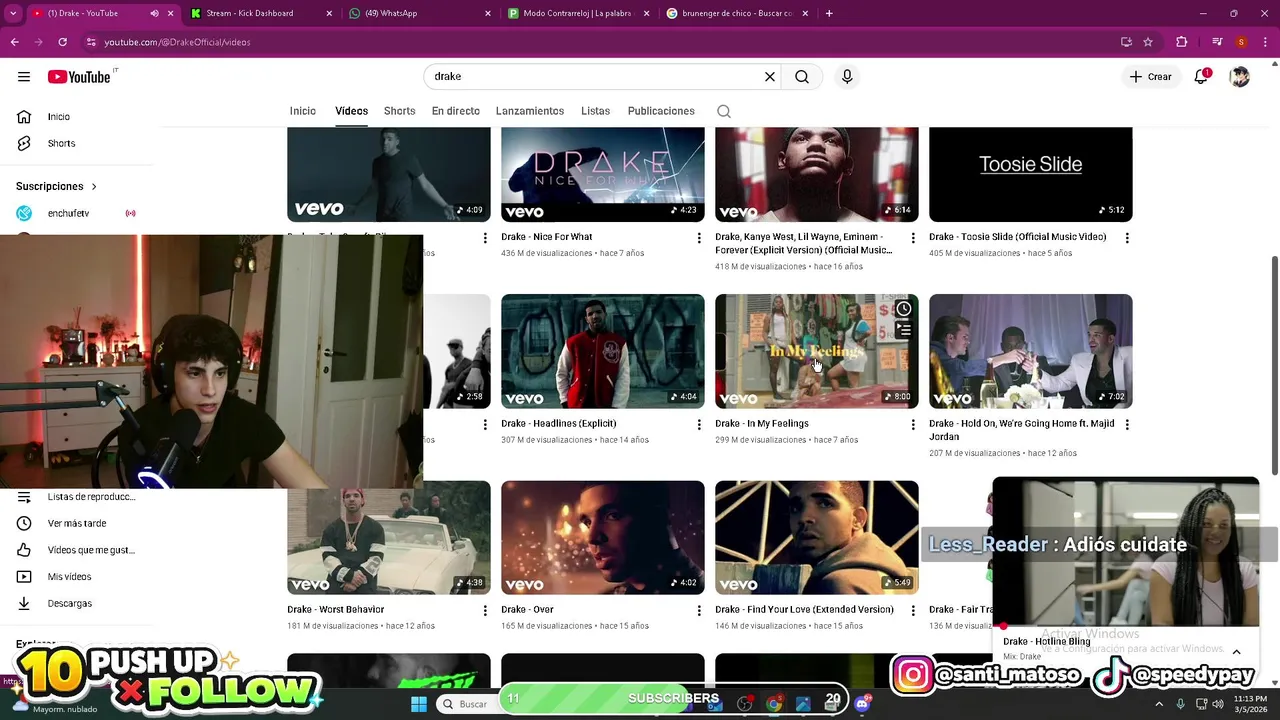This screenshot has height=720, width=1280.
Task: Open options menu for Headlines (Explicit)
Action: pyautogui.click(x=699, y=424)
